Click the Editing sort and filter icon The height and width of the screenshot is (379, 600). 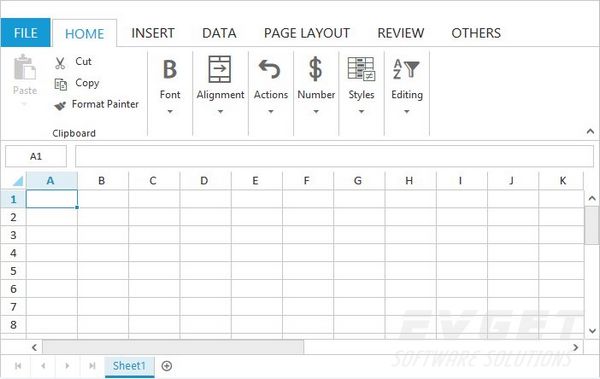(406, 69)
